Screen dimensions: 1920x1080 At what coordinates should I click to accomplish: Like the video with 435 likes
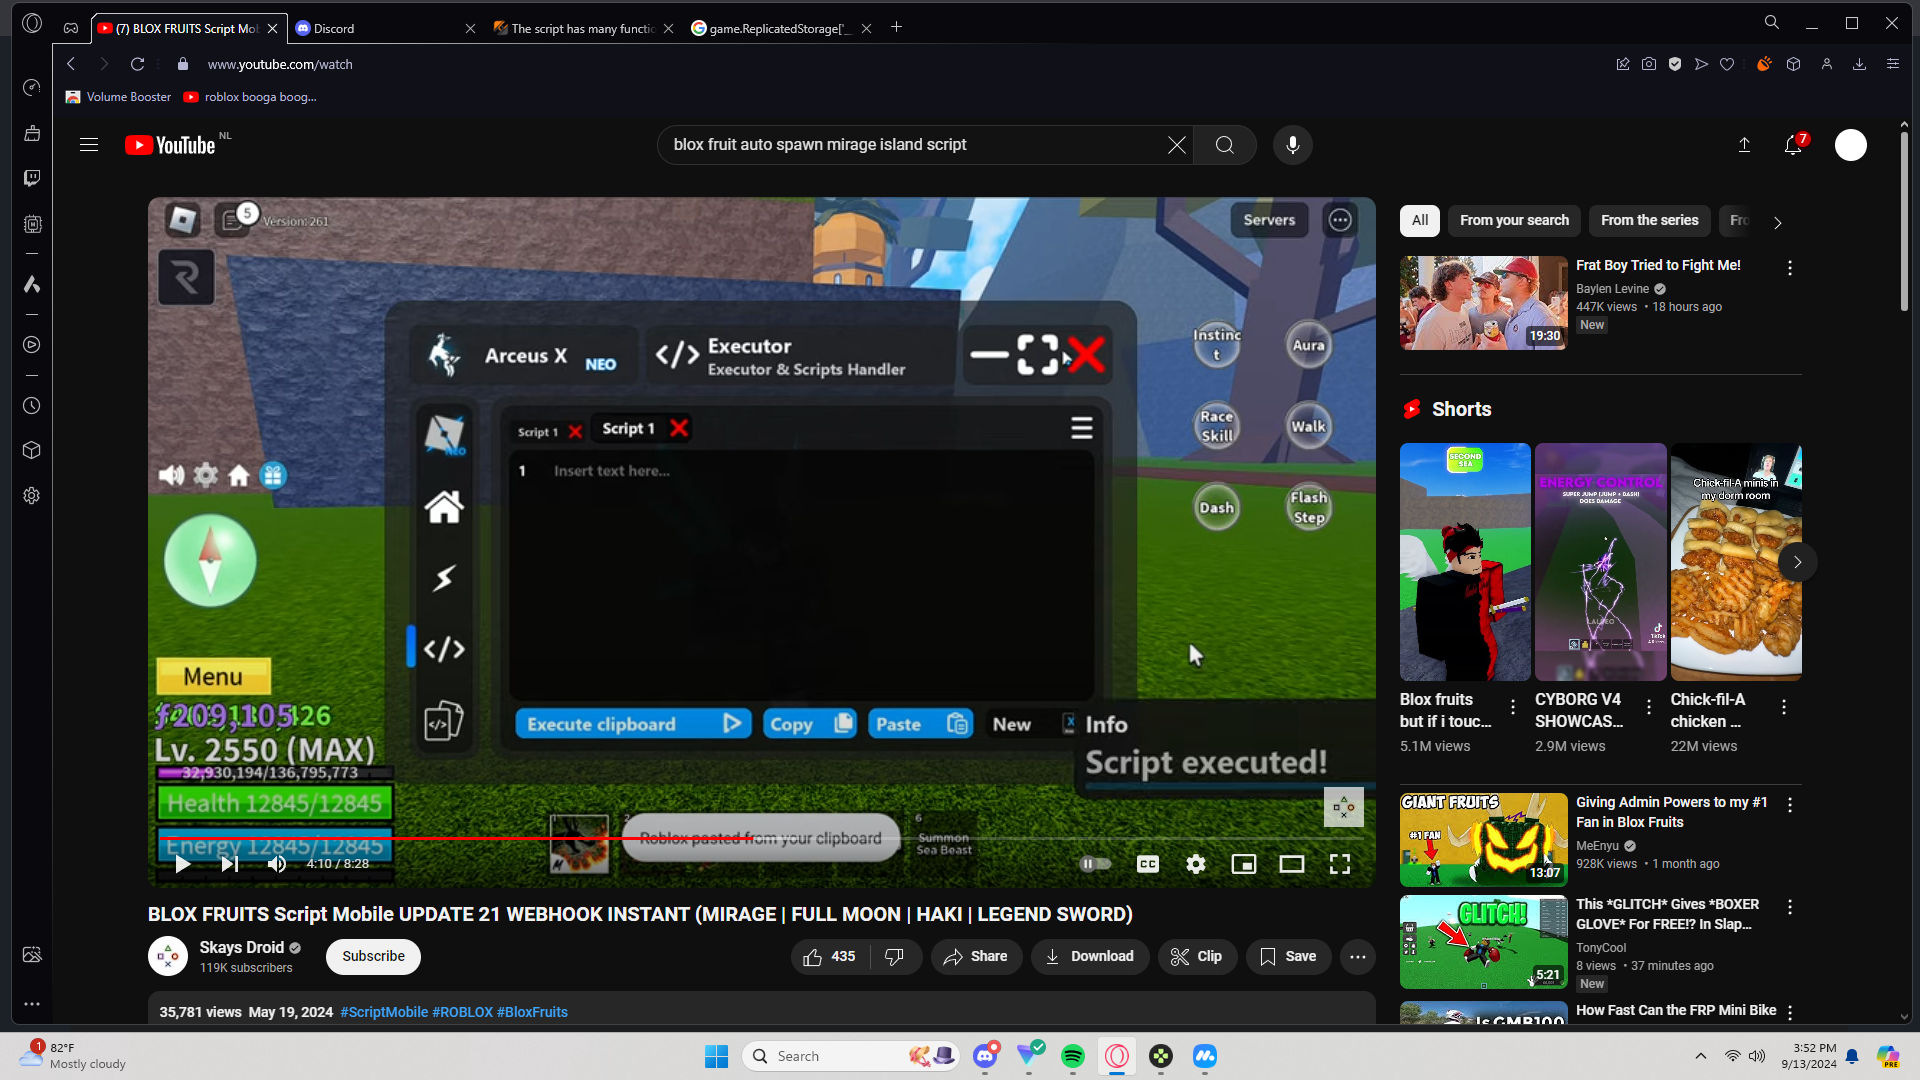point(830,957)
